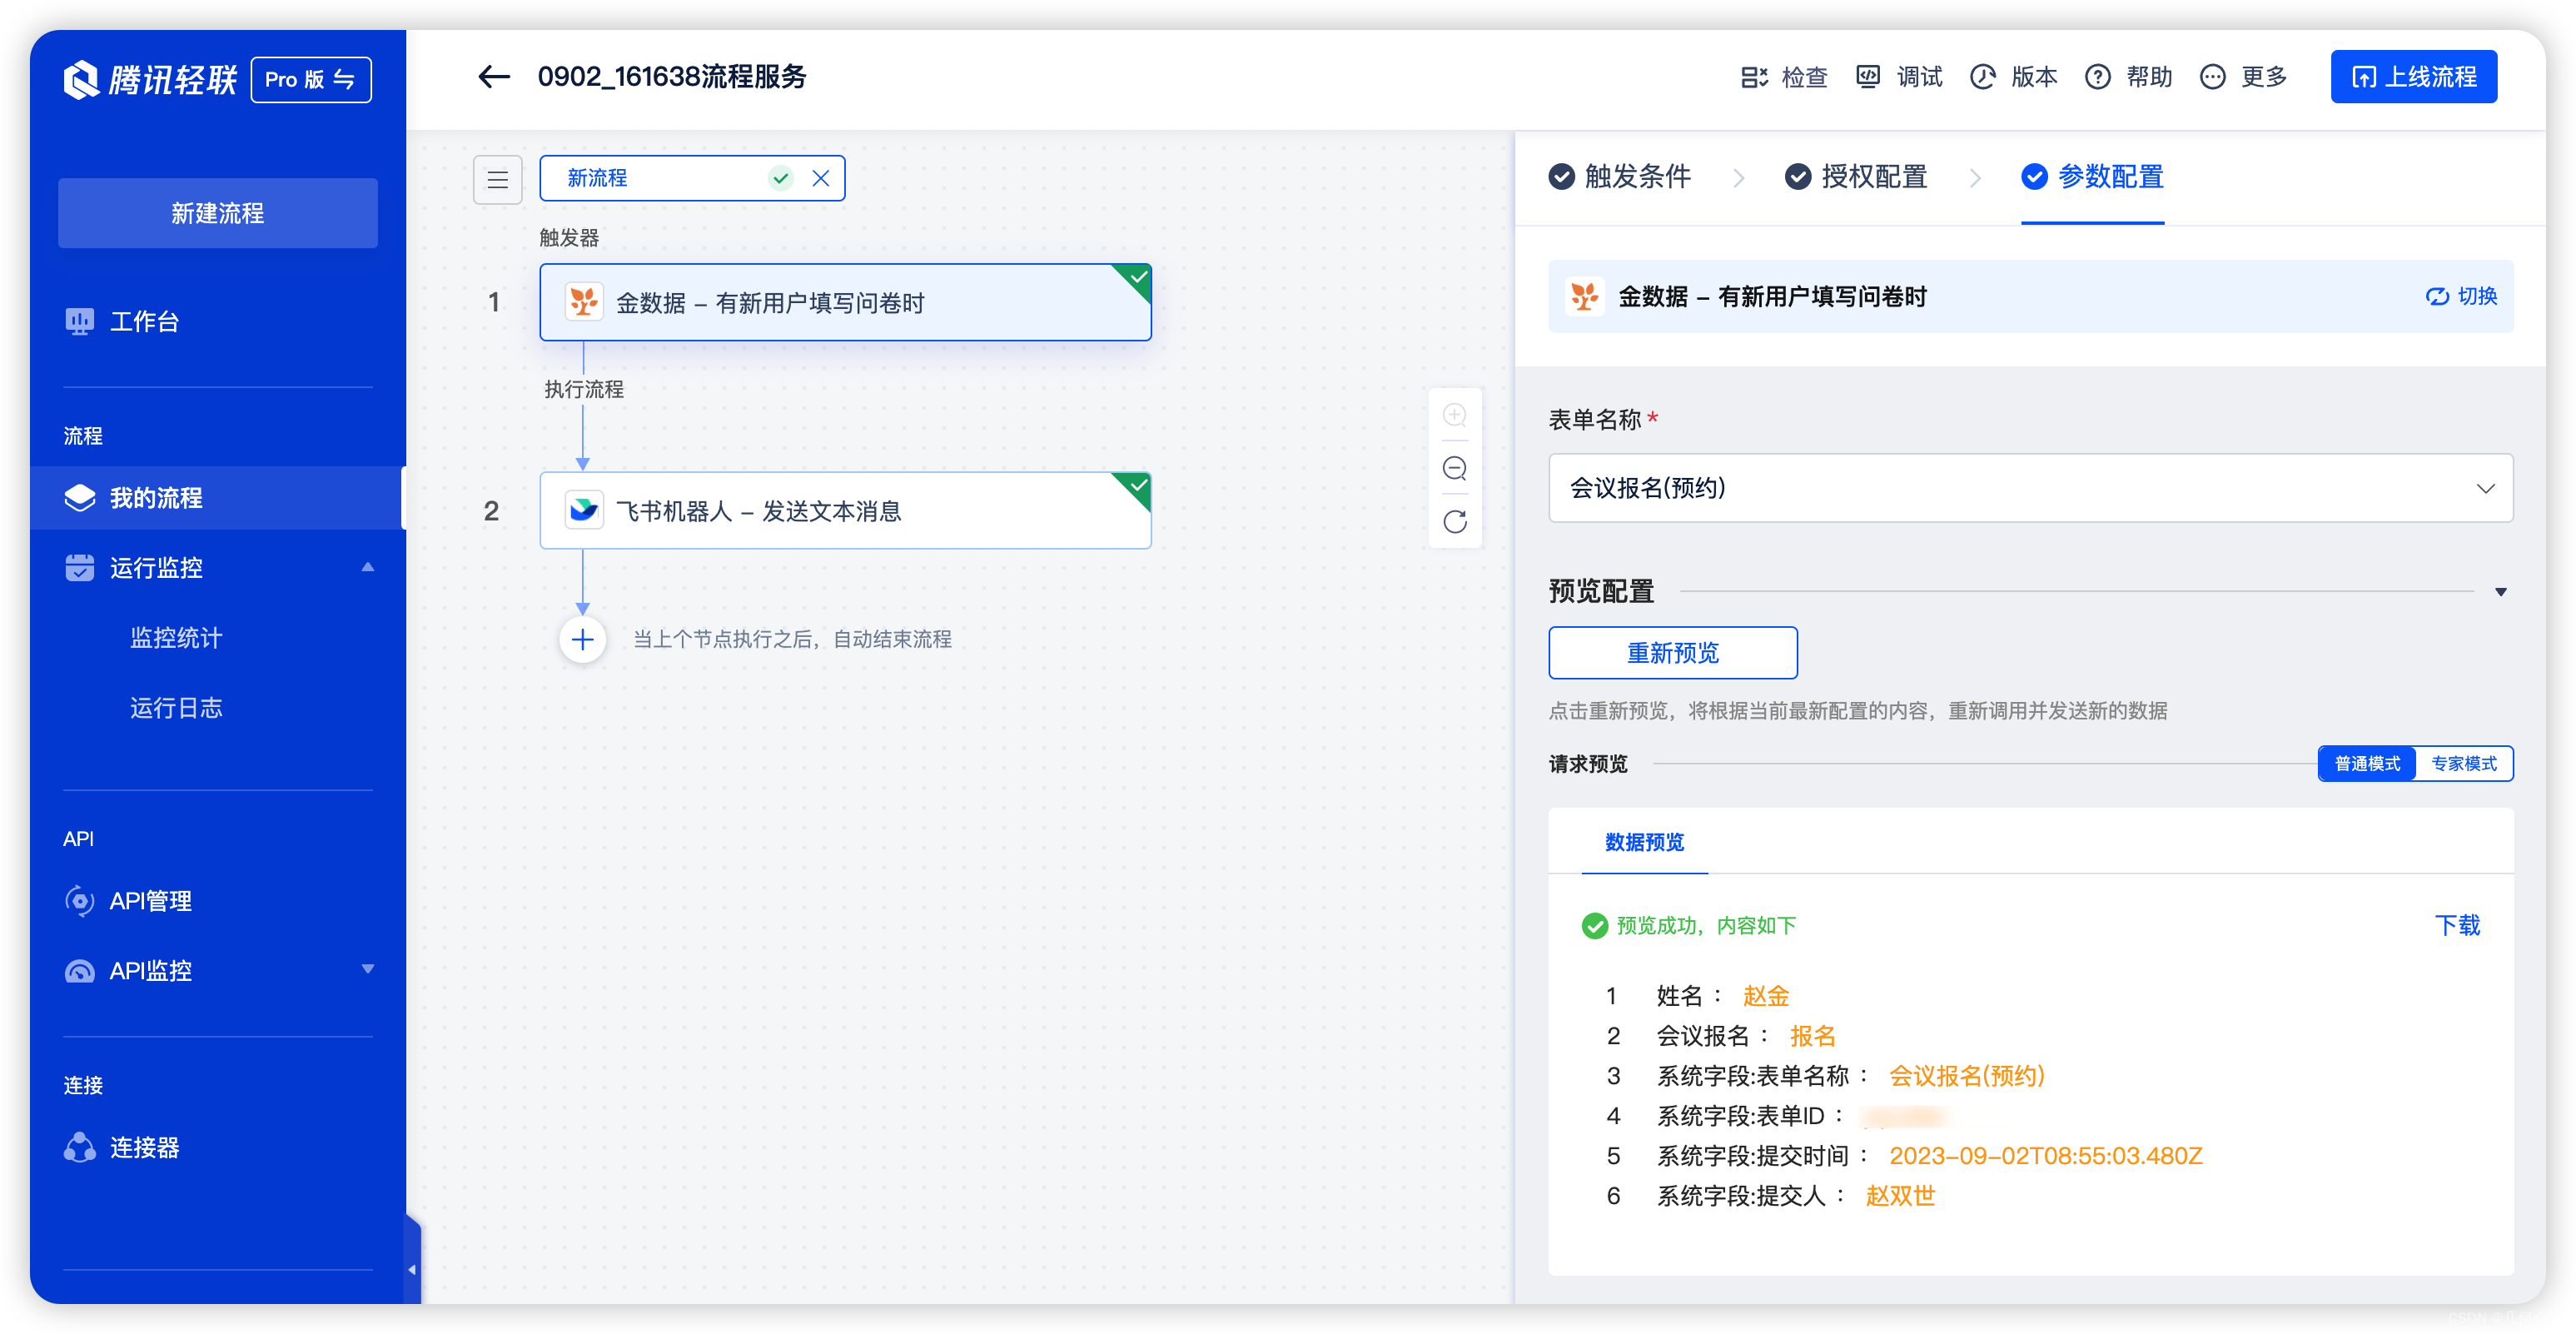
Task: Click the back arrow beside the flow title
Action: pos(494,77)
